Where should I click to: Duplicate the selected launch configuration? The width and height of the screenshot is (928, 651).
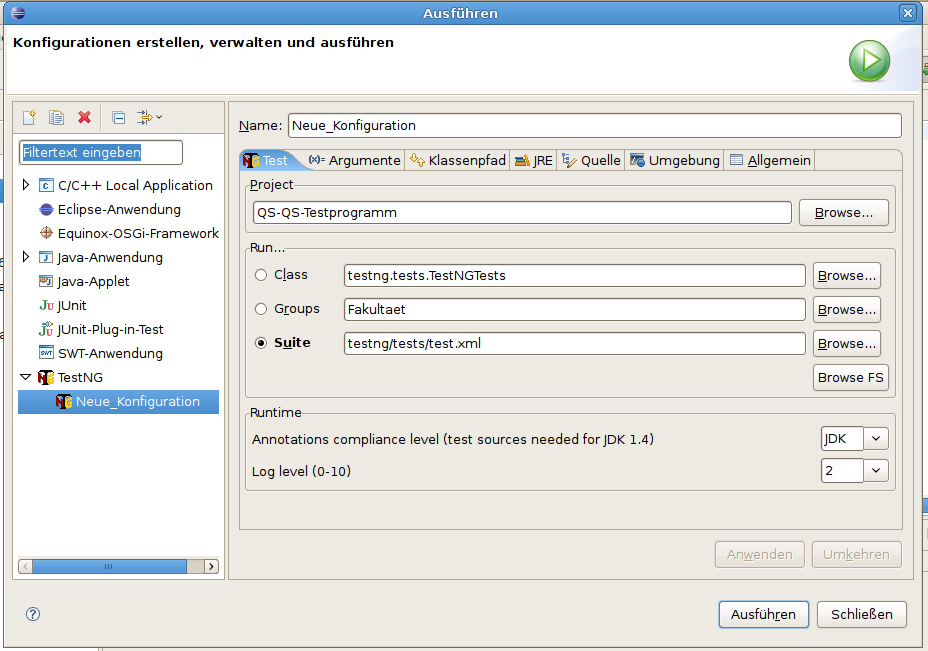57,117
